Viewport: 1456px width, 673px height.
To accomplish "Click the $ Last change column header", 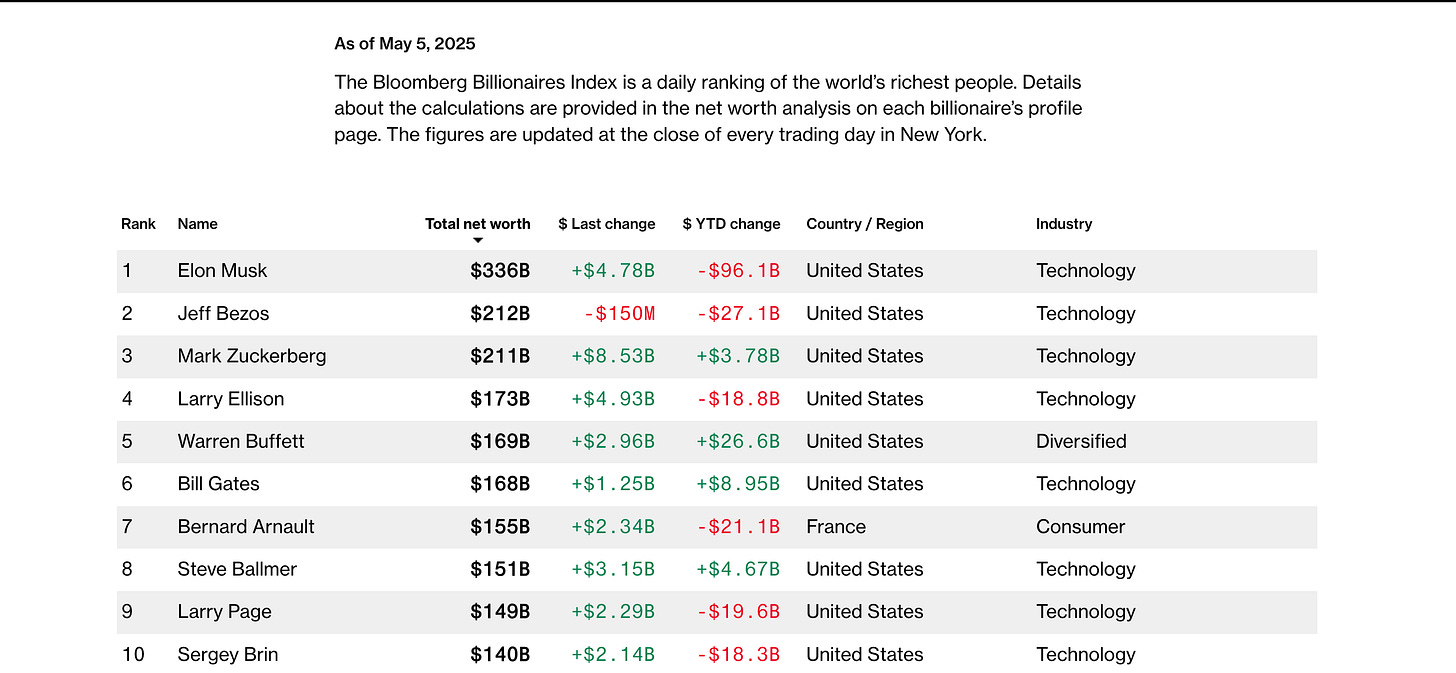I will tap(606, 224).
